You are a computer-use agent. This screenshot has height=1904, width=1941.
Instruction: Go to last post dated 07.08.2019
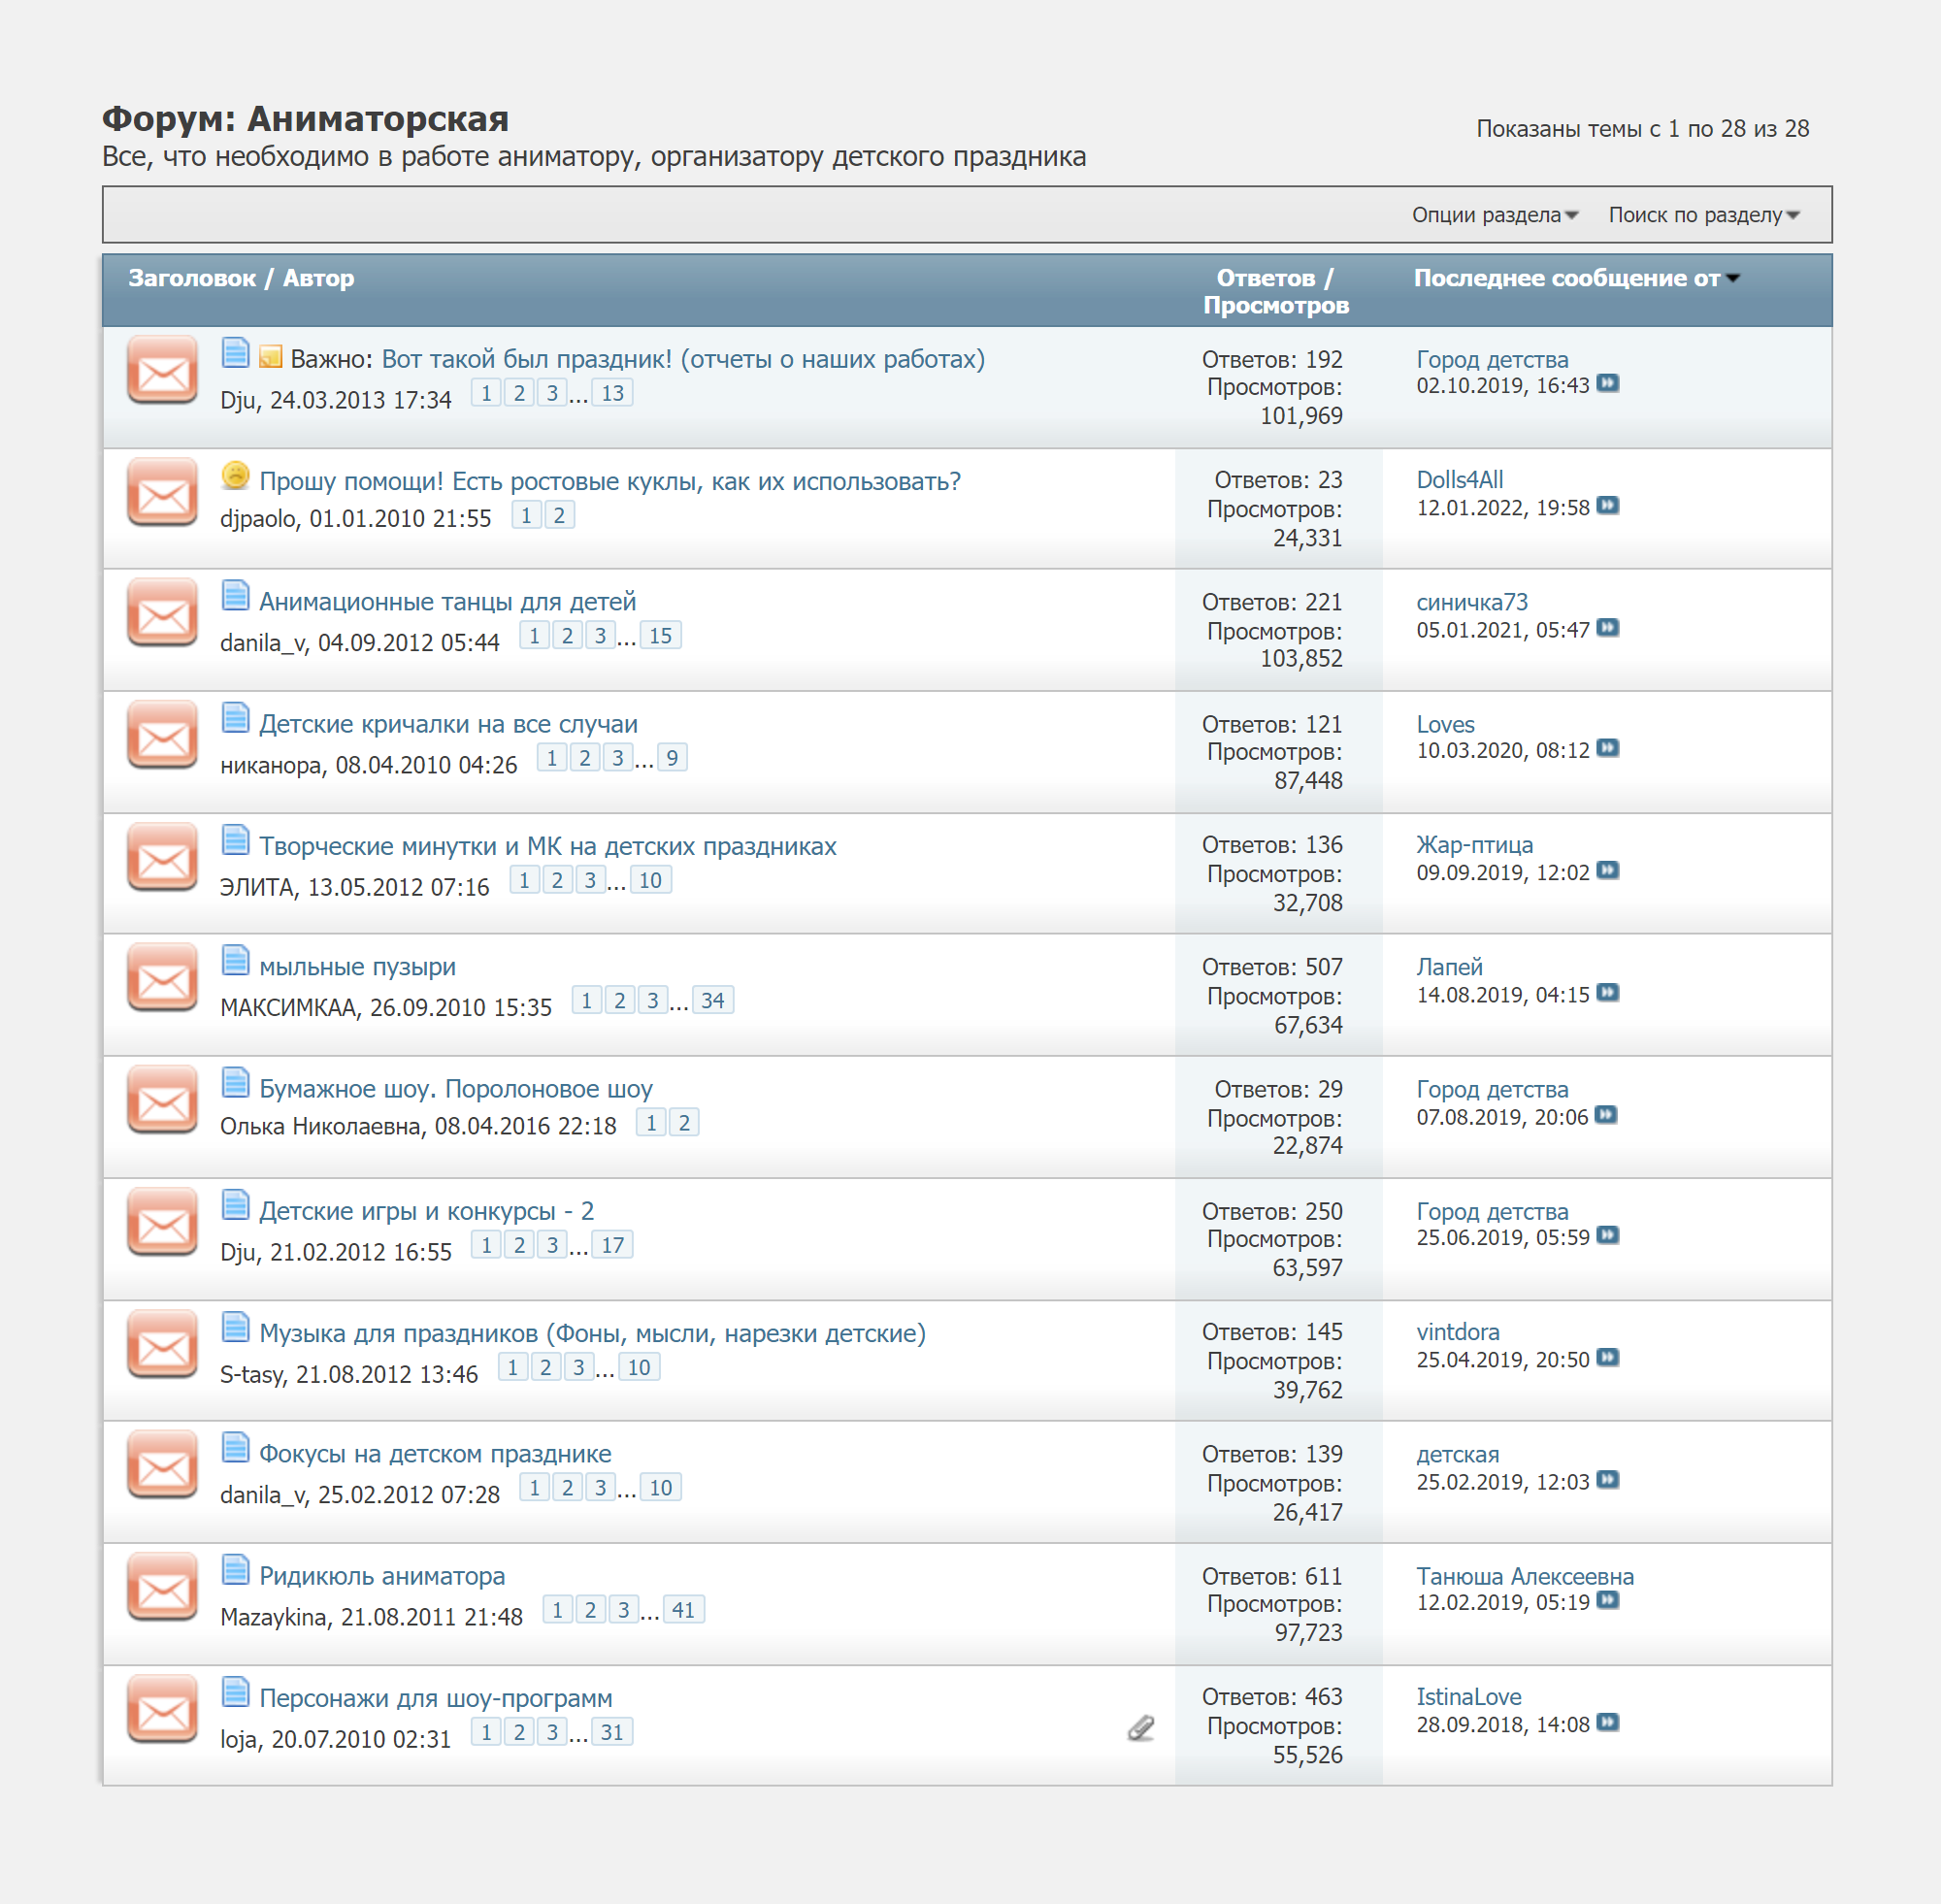(1606, 1115)
